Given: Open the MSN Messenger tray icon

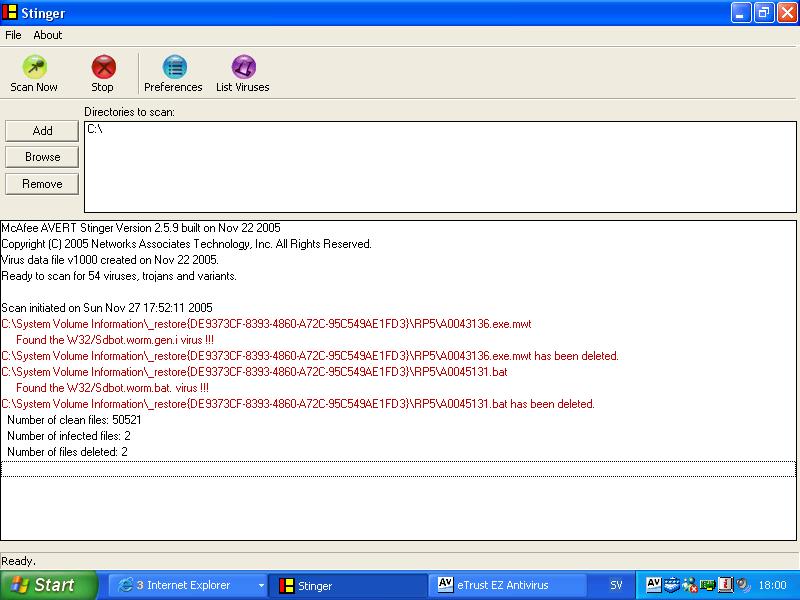Looking at the screenshot, I should click(x=689, y=585).
